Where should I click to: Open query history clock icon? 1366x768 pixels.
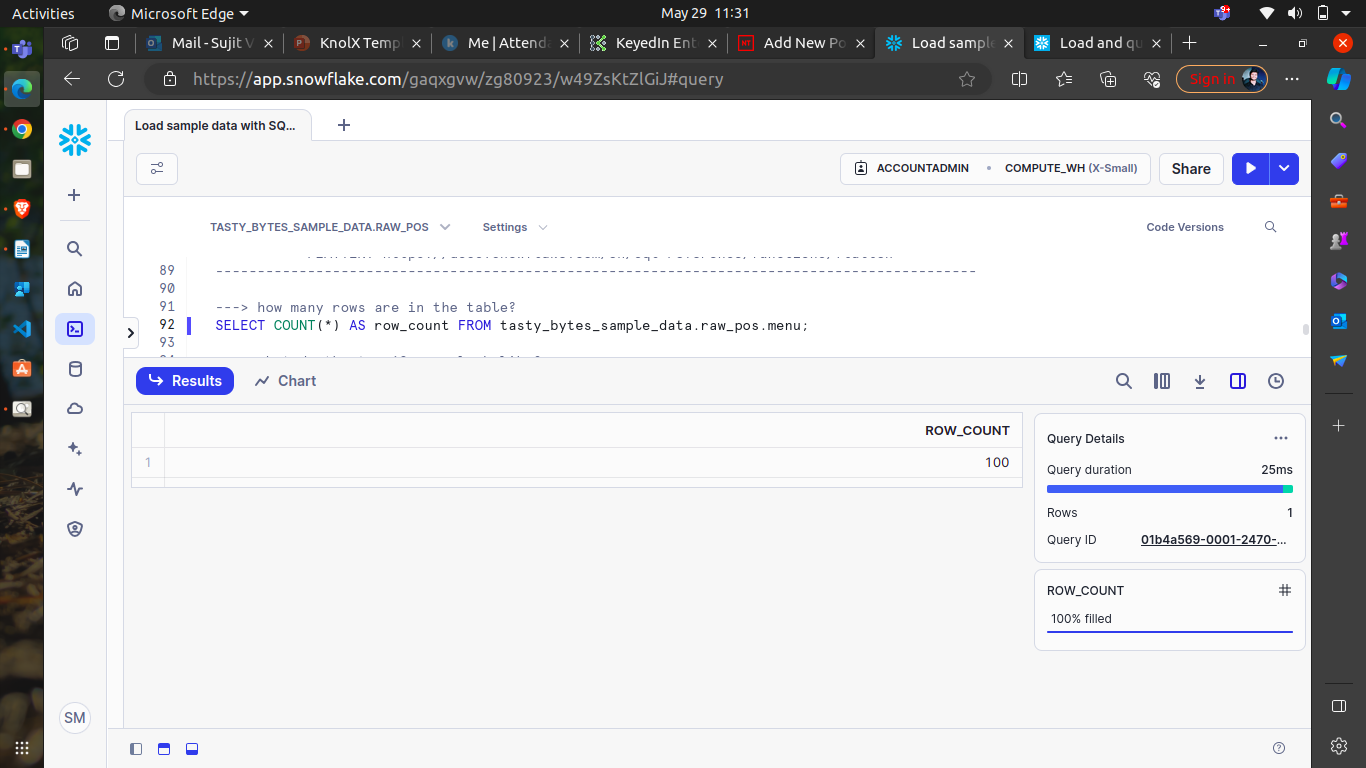click(1276, 381)
